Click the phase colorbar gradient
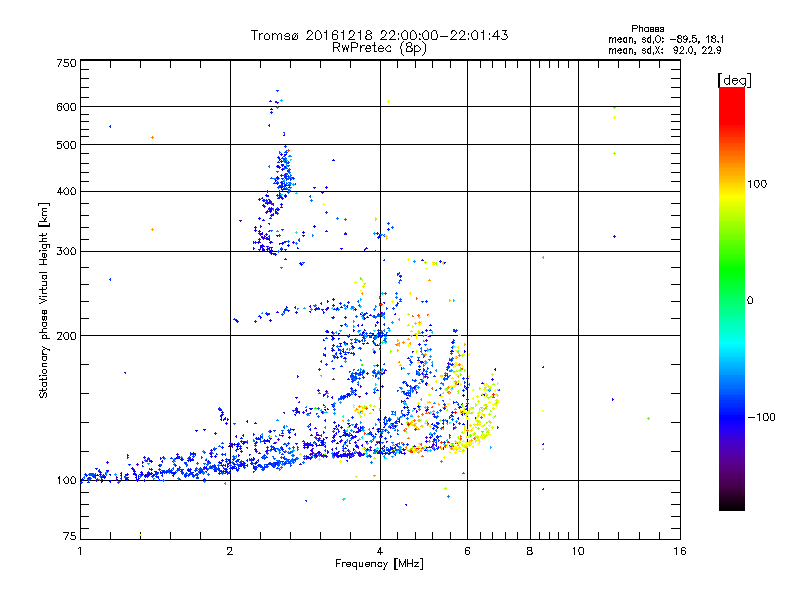Image resolution: width=800 pixels, height=600 pixels. pyautogui.click(x=732, y=298)
